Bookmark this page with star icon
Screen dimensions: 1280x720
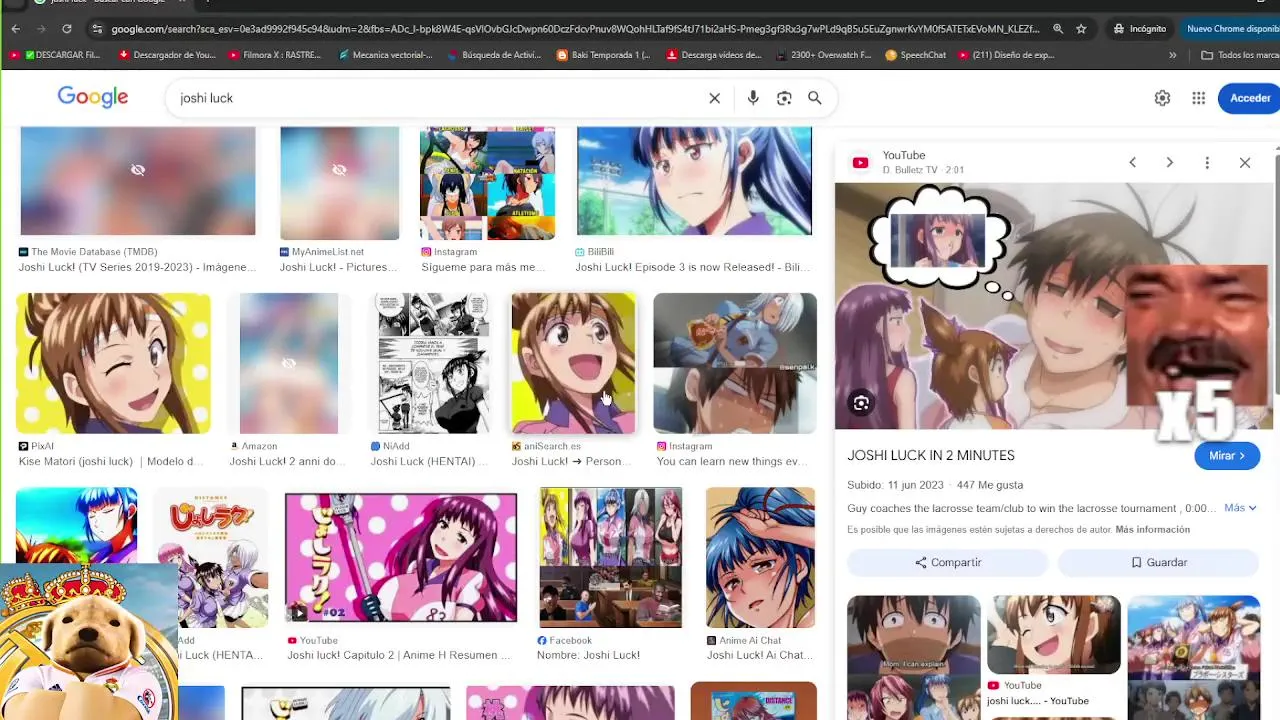[1081, 29]
